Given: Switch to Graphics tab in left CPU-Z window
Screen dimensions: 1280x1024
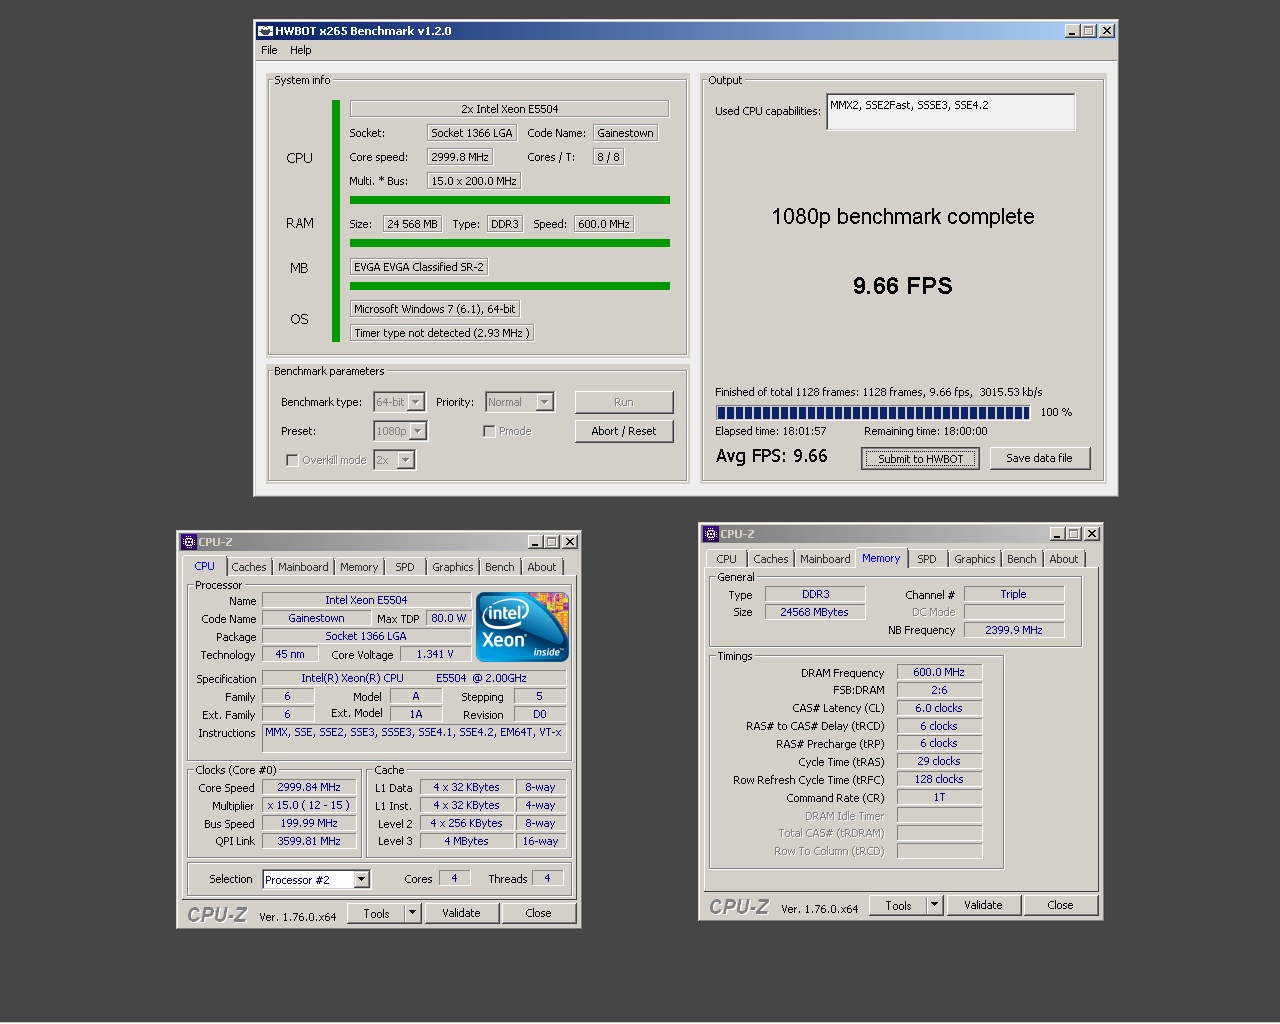Looking at the screenshot, I should tap(453, 567).
